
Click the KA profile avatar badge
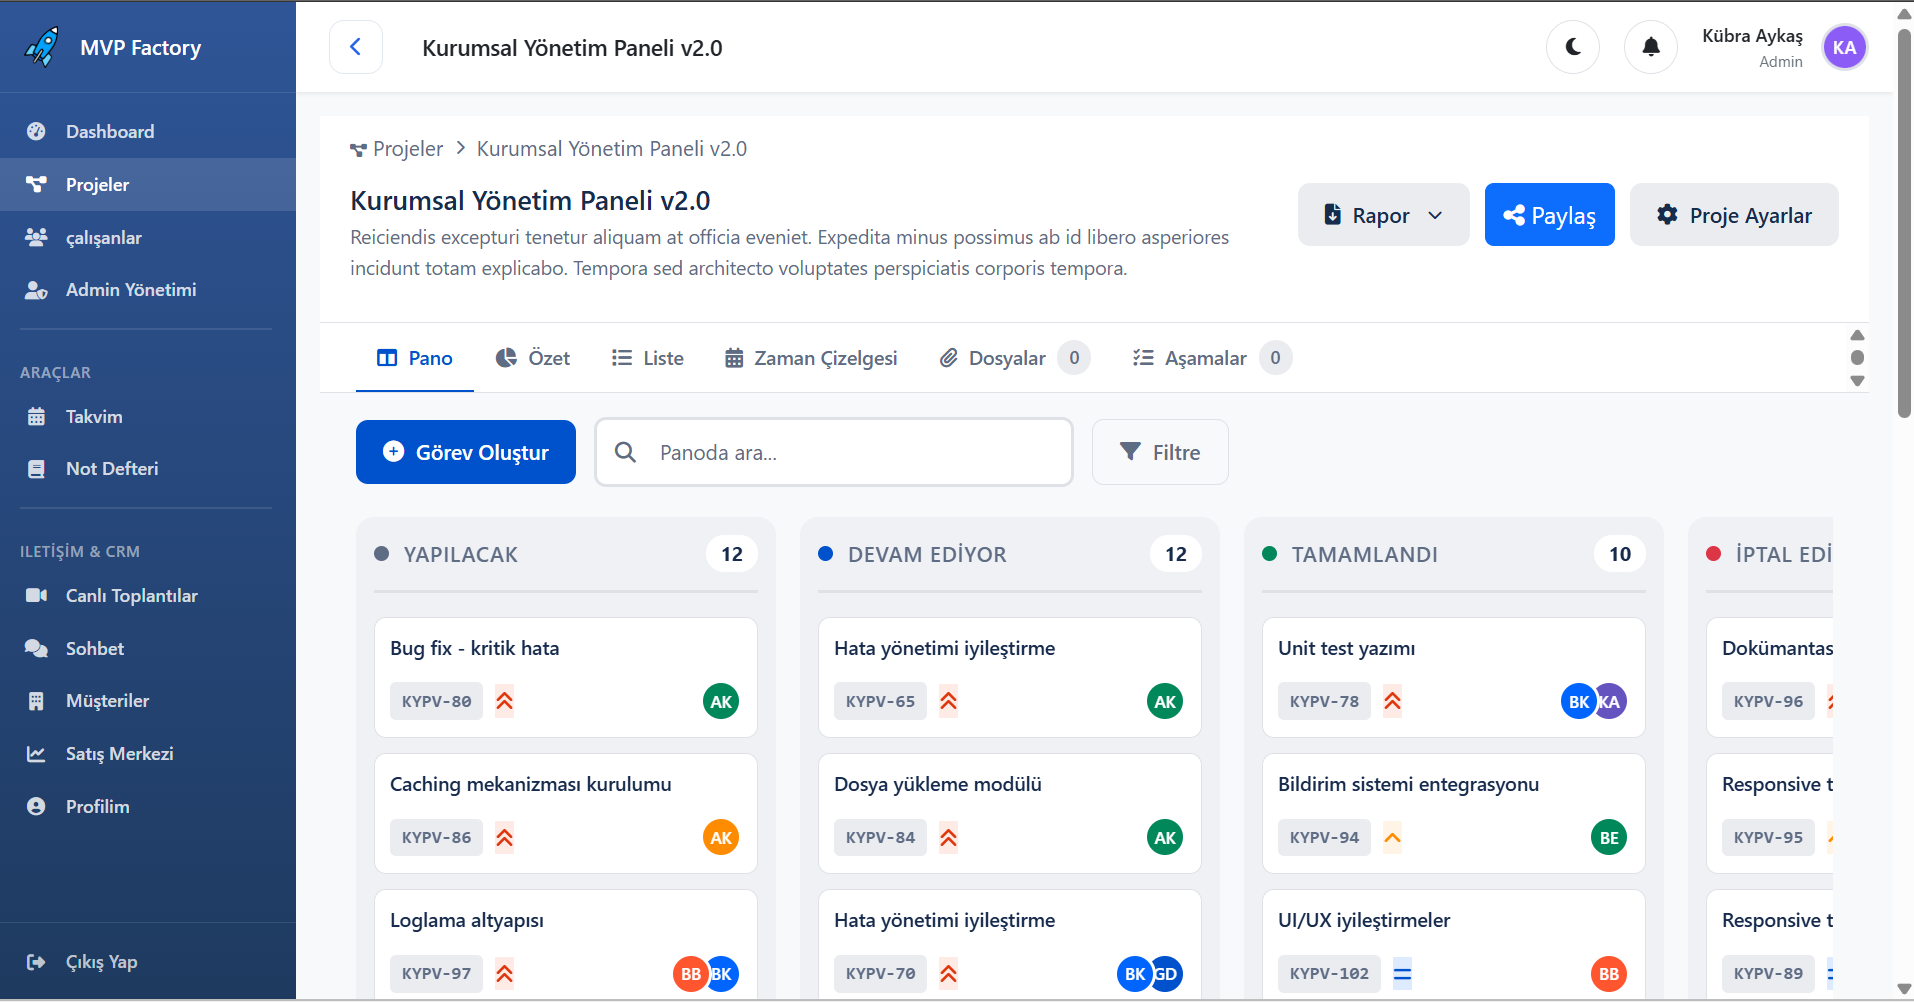coord(1845,47)
